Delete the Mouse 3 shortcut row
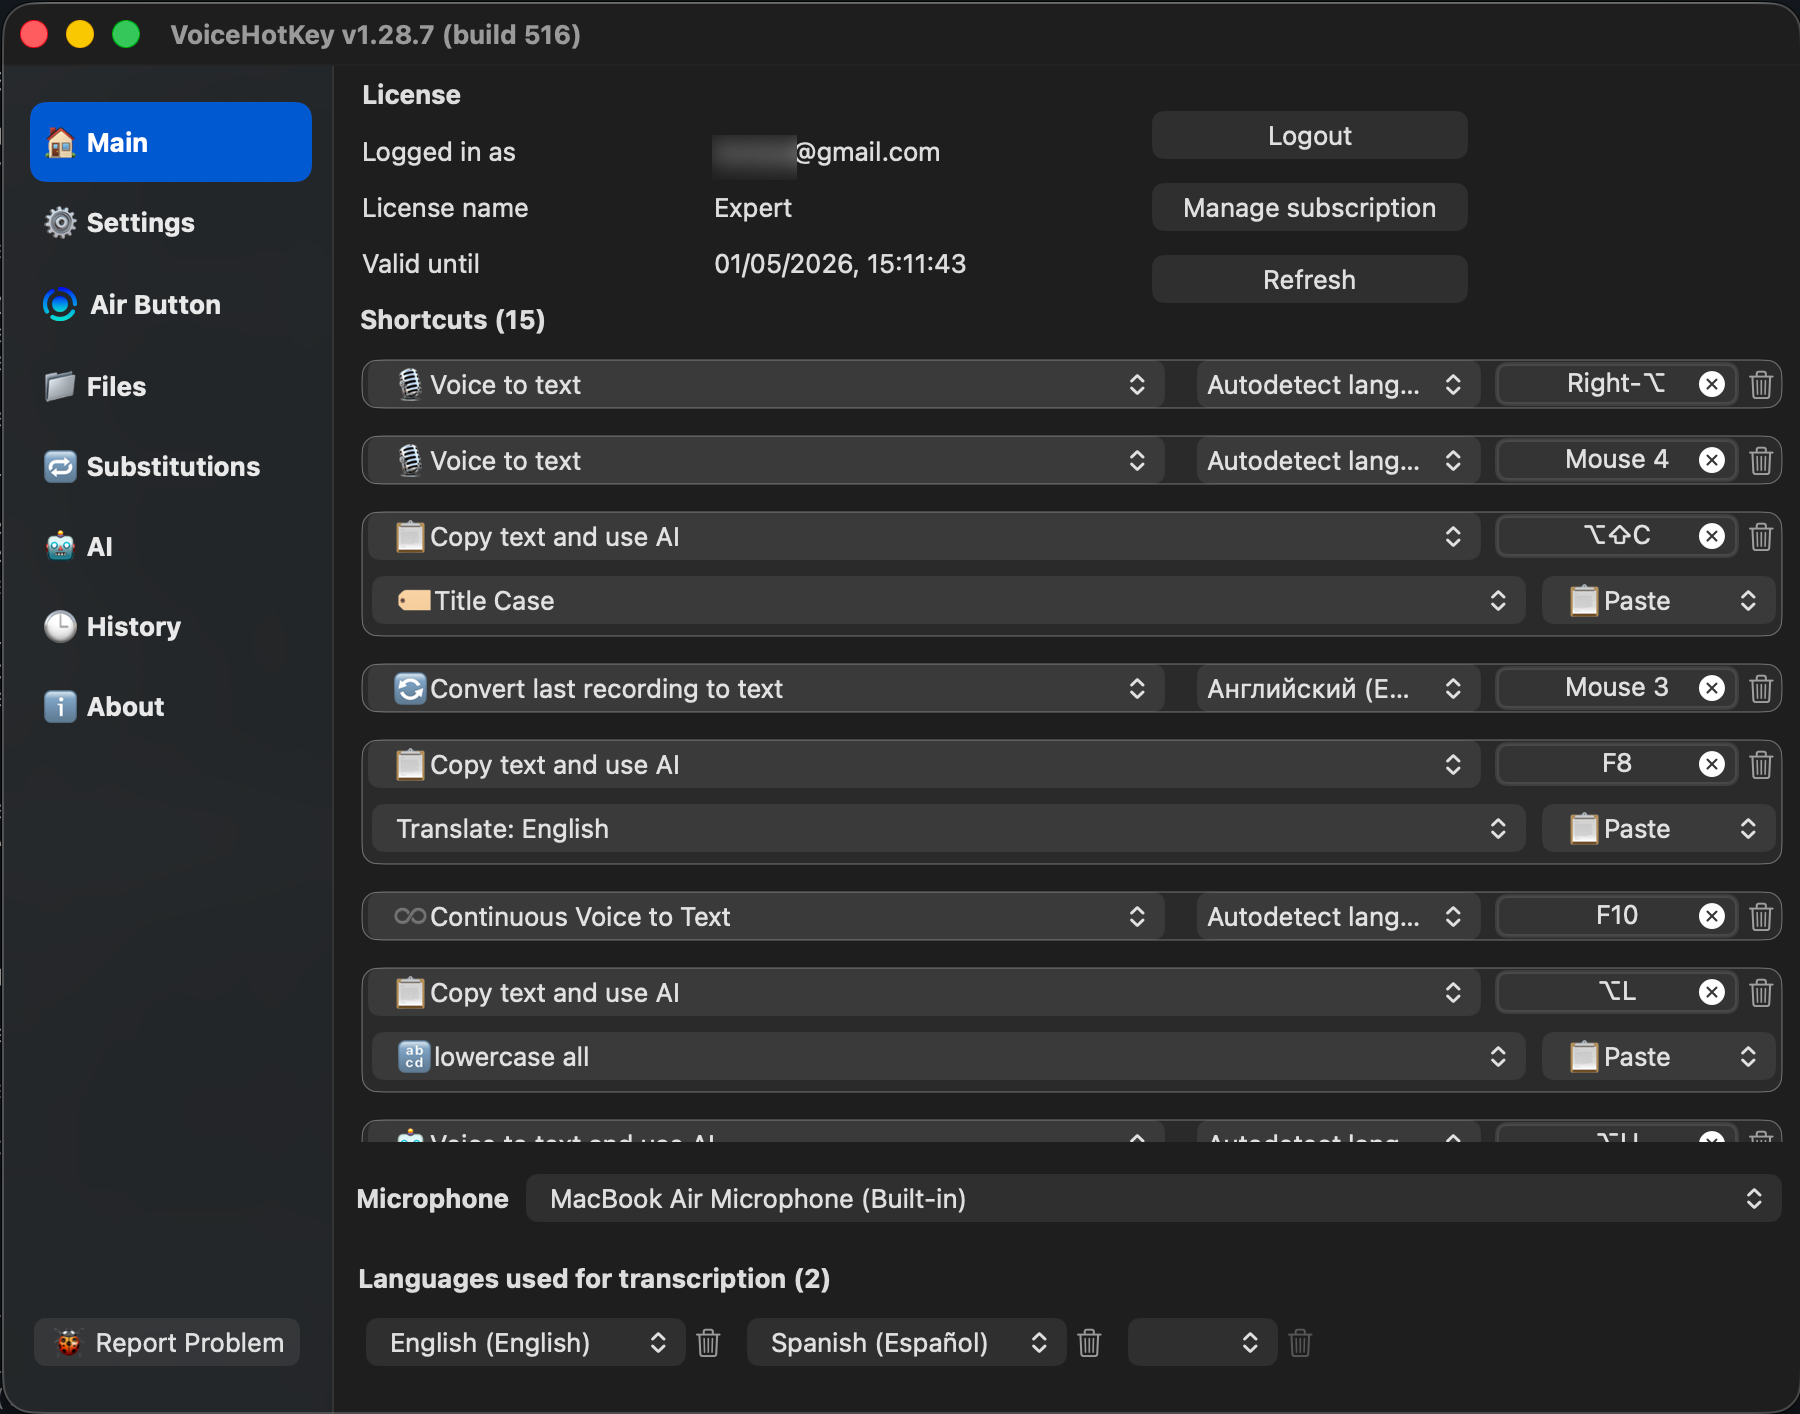 coord(1761,689)
